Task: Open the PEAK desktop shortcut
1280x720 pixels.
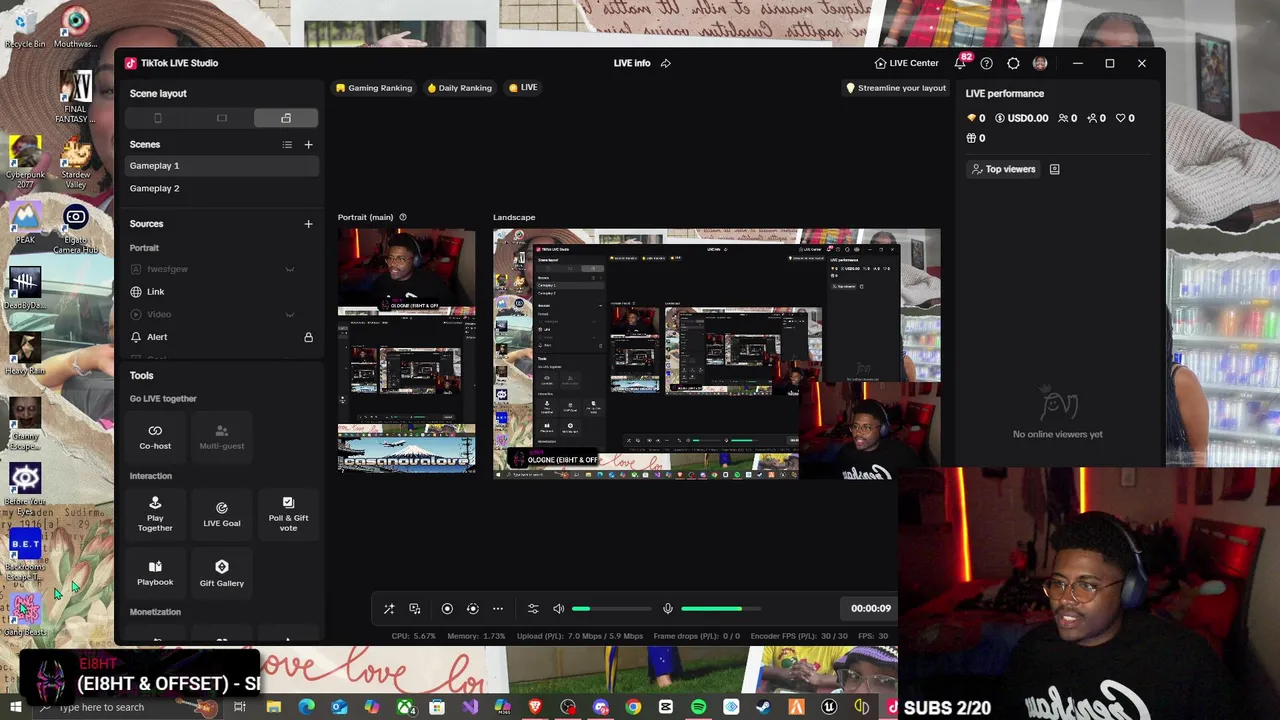Action: 25,222
